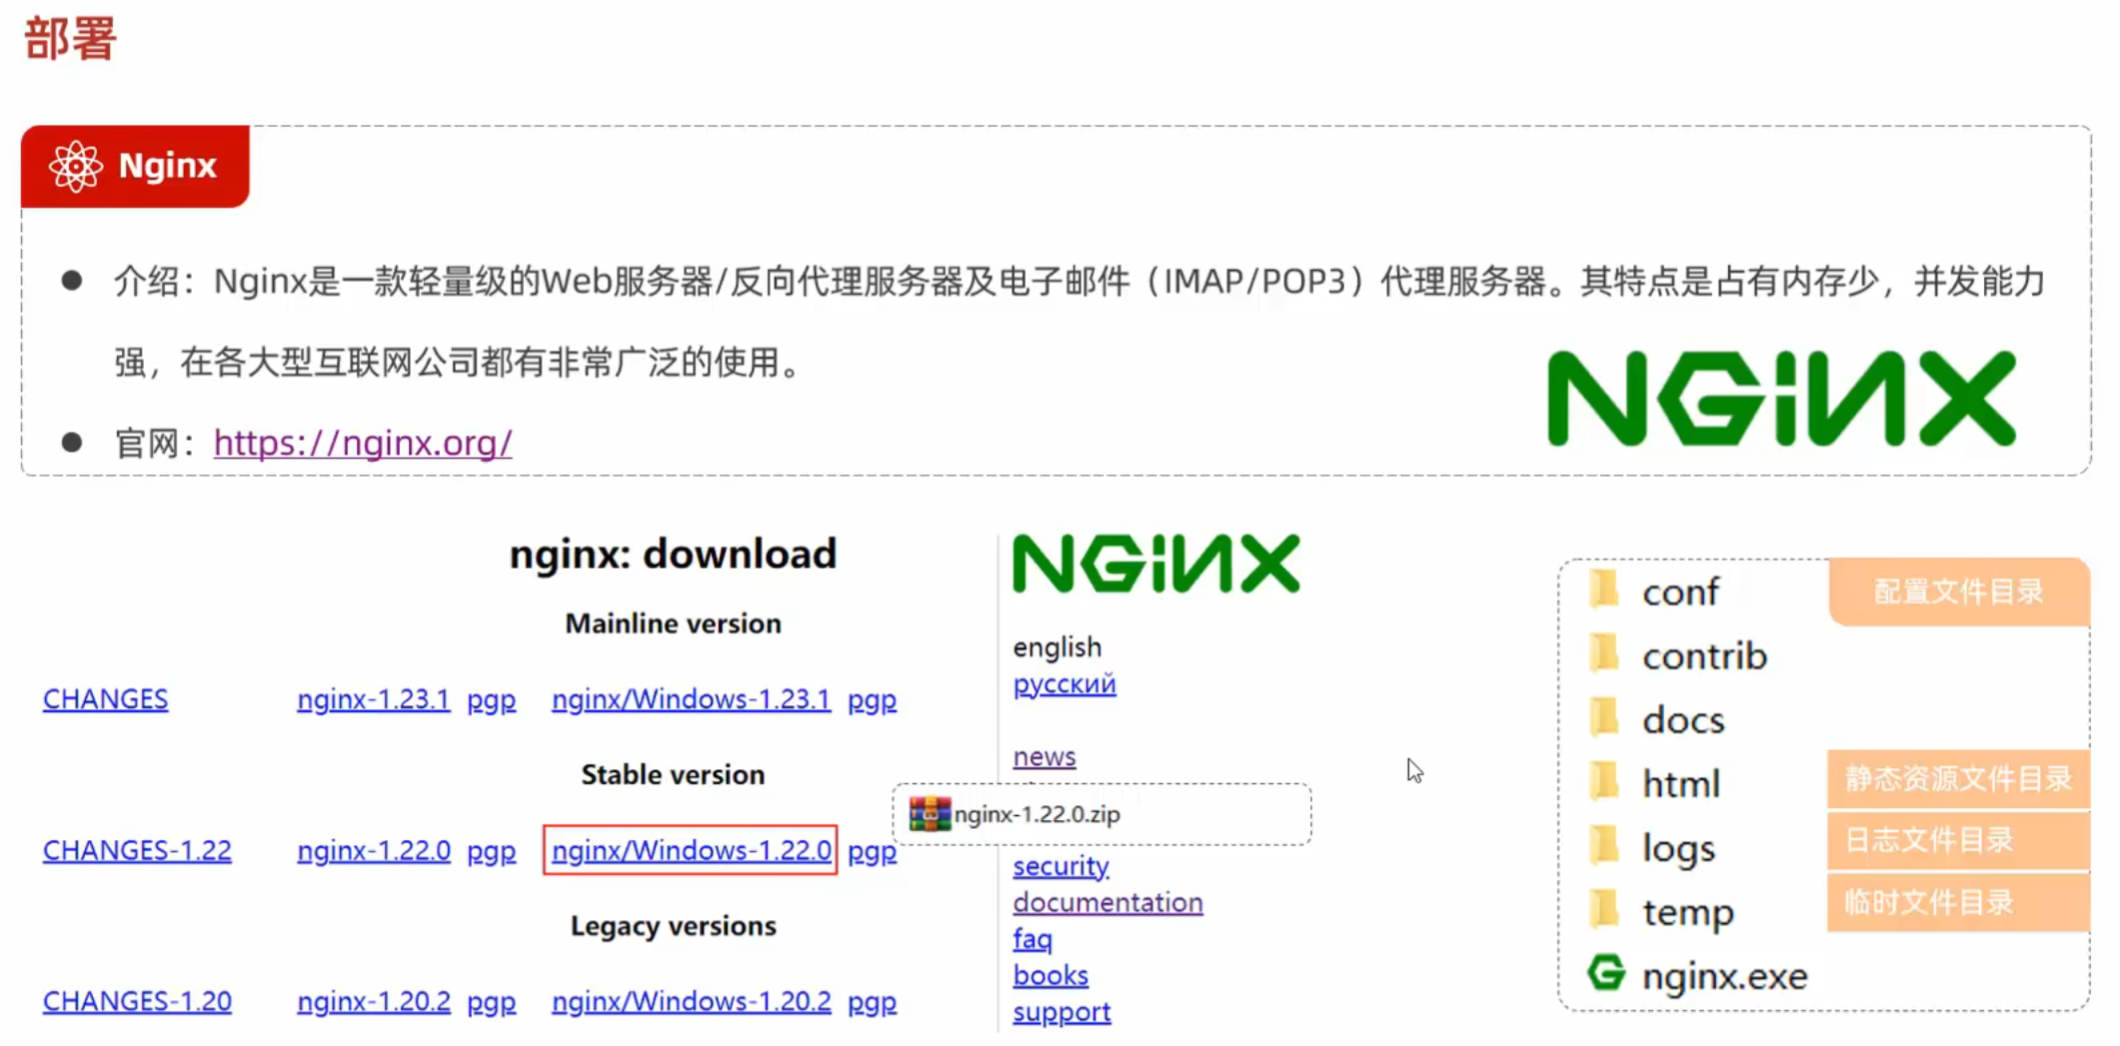Open the documentation link
2120x1046 pixels.
(x=1108, y=902)
